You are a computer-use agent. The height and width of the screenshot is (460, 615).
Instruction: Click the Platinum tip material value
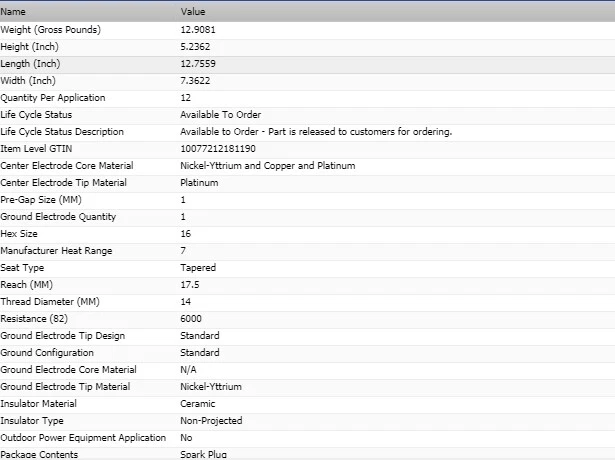point(199,183)
